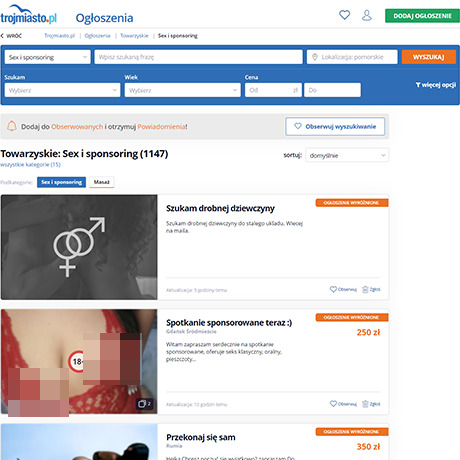Viewport: 460px width, 460px height.
Task: Click the '350 zł' price text
Action: click(x=368, y=447)
